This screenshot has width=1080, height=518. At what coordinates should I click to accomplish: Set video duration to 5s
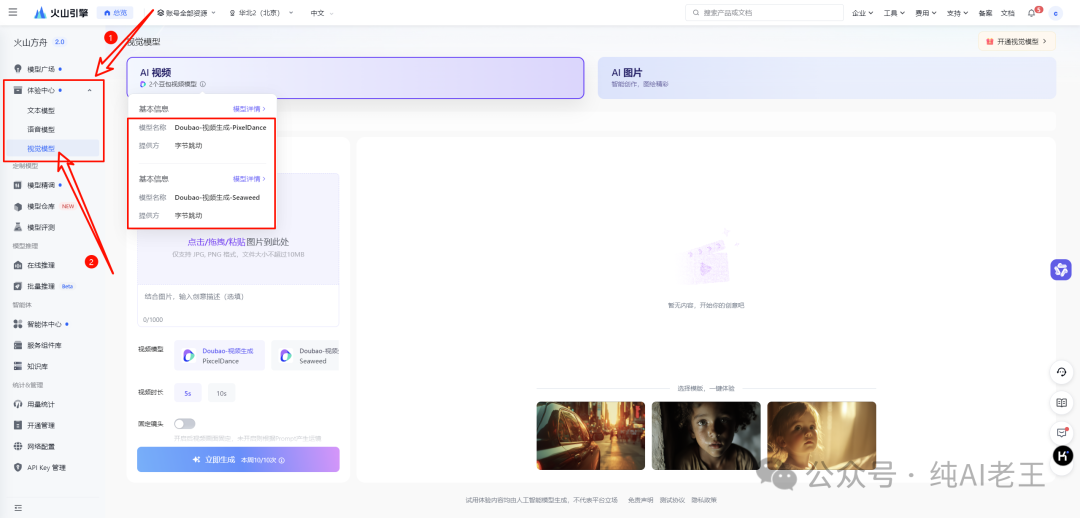(187, 393)
